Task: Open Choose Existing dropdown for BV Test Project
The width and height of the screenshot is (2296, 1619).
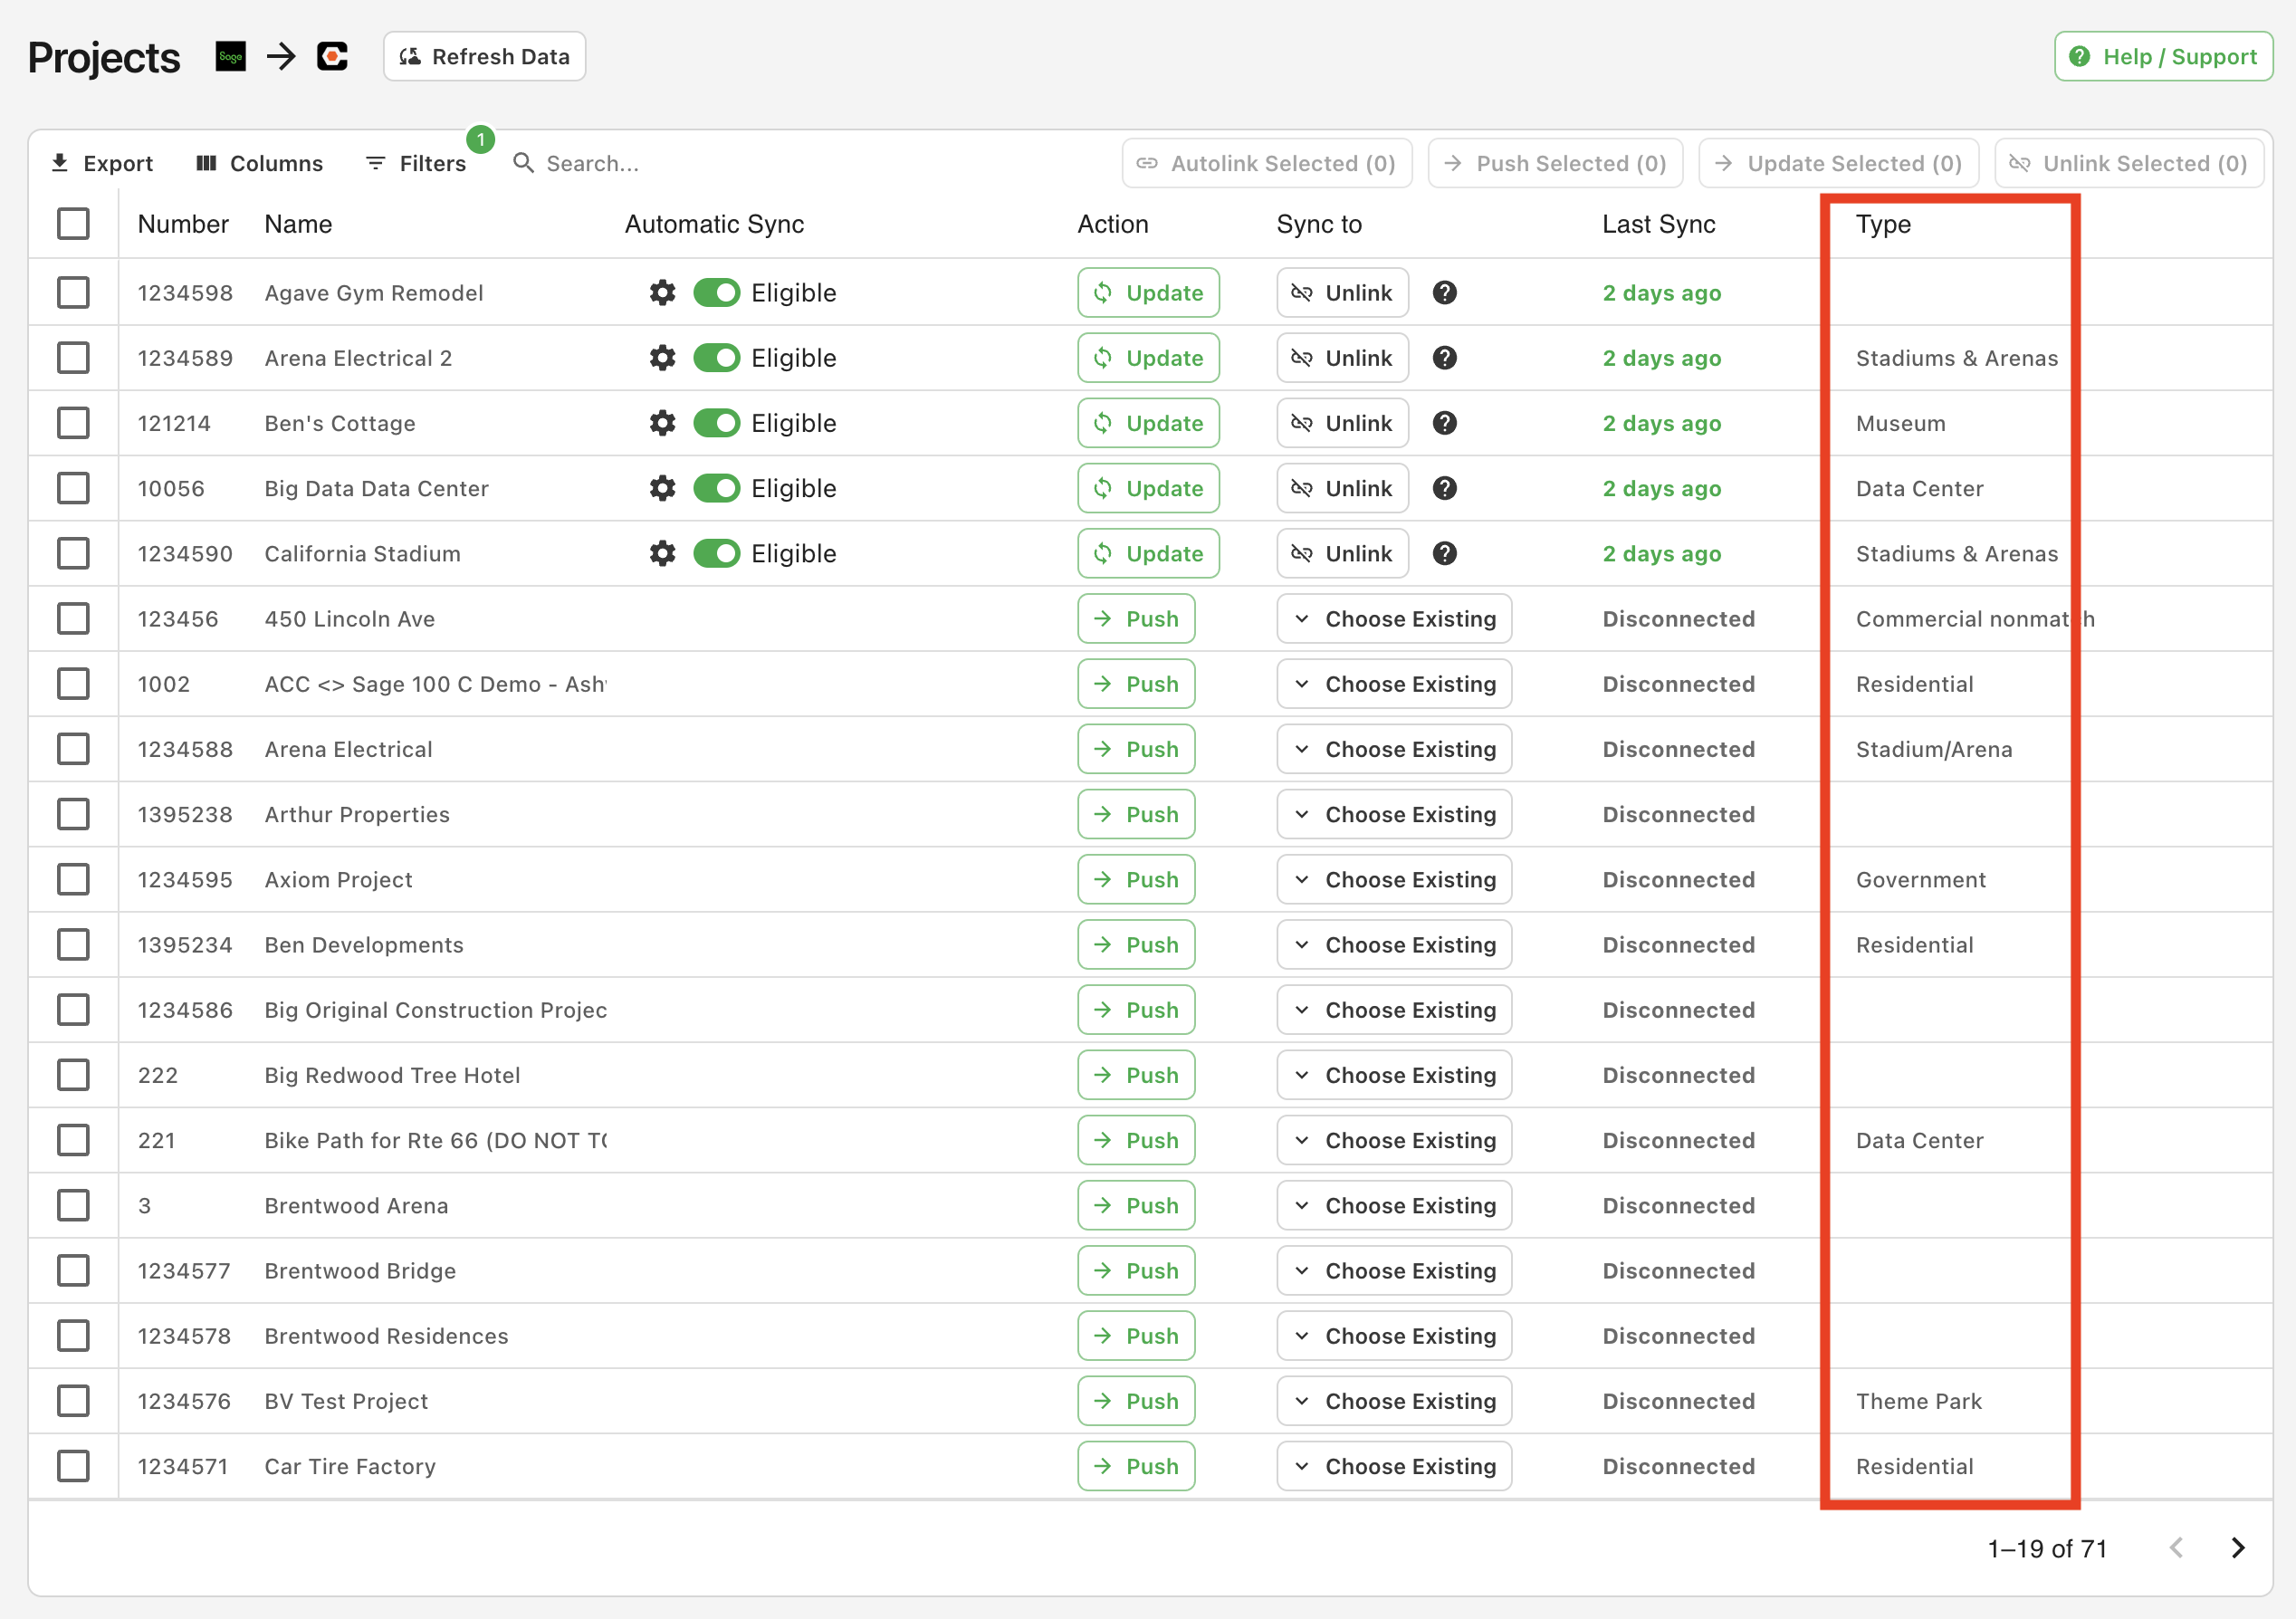Action: pos(1394,1401)
